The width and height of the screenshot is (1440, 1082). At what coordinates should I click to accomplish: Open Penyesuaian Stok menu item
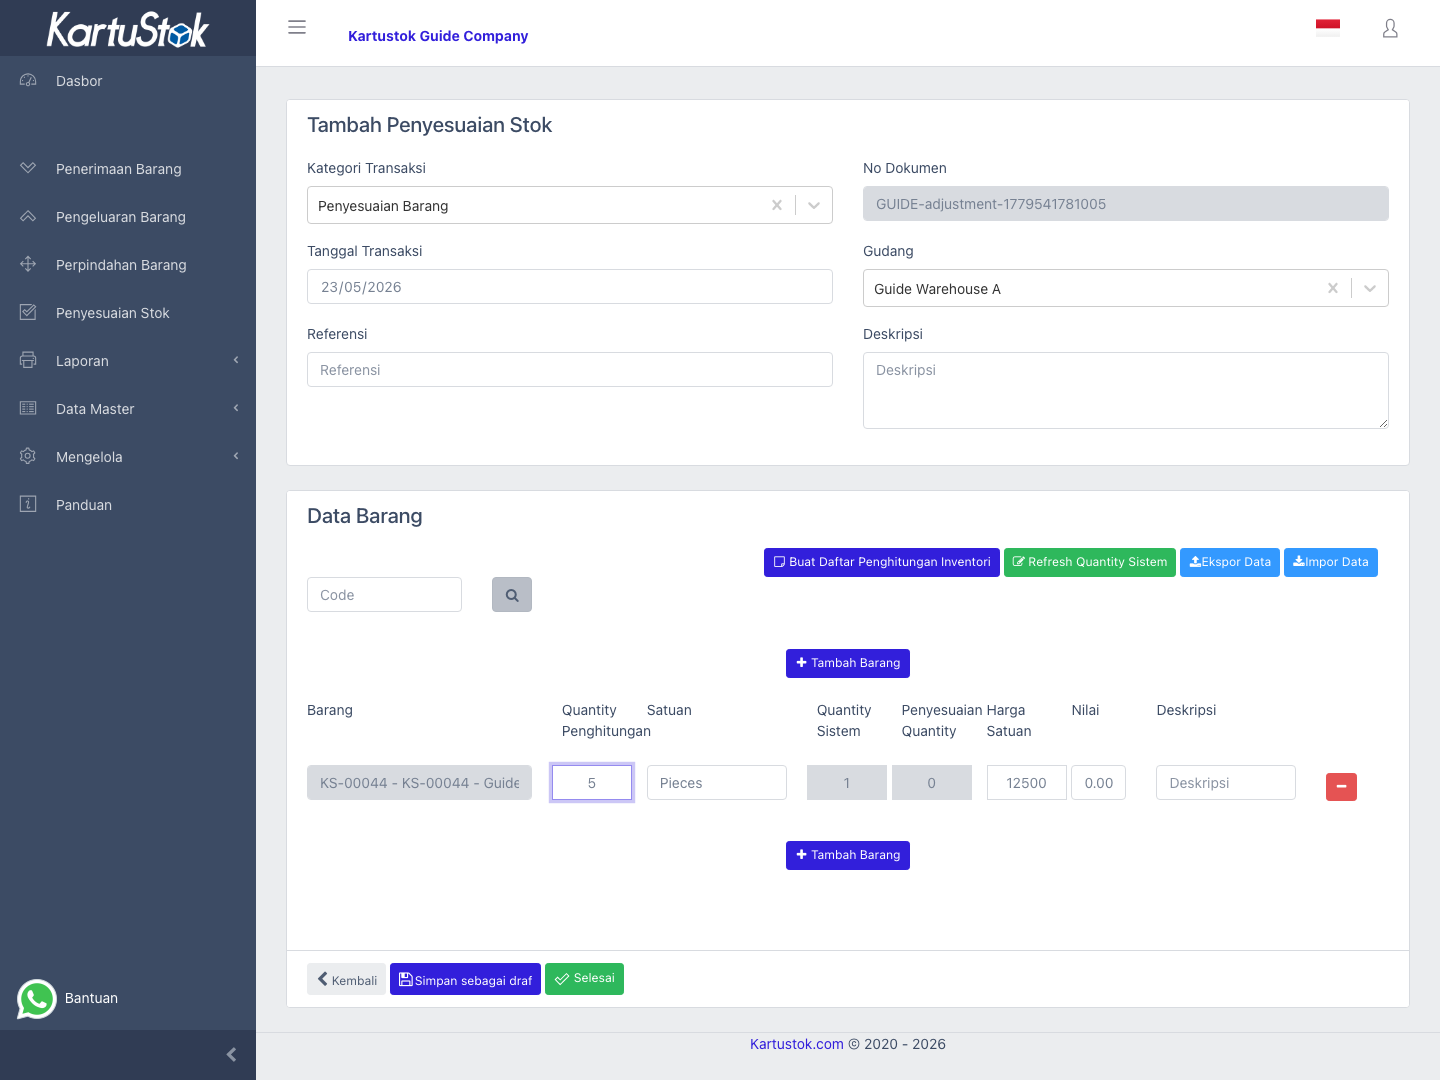[128, 313]
